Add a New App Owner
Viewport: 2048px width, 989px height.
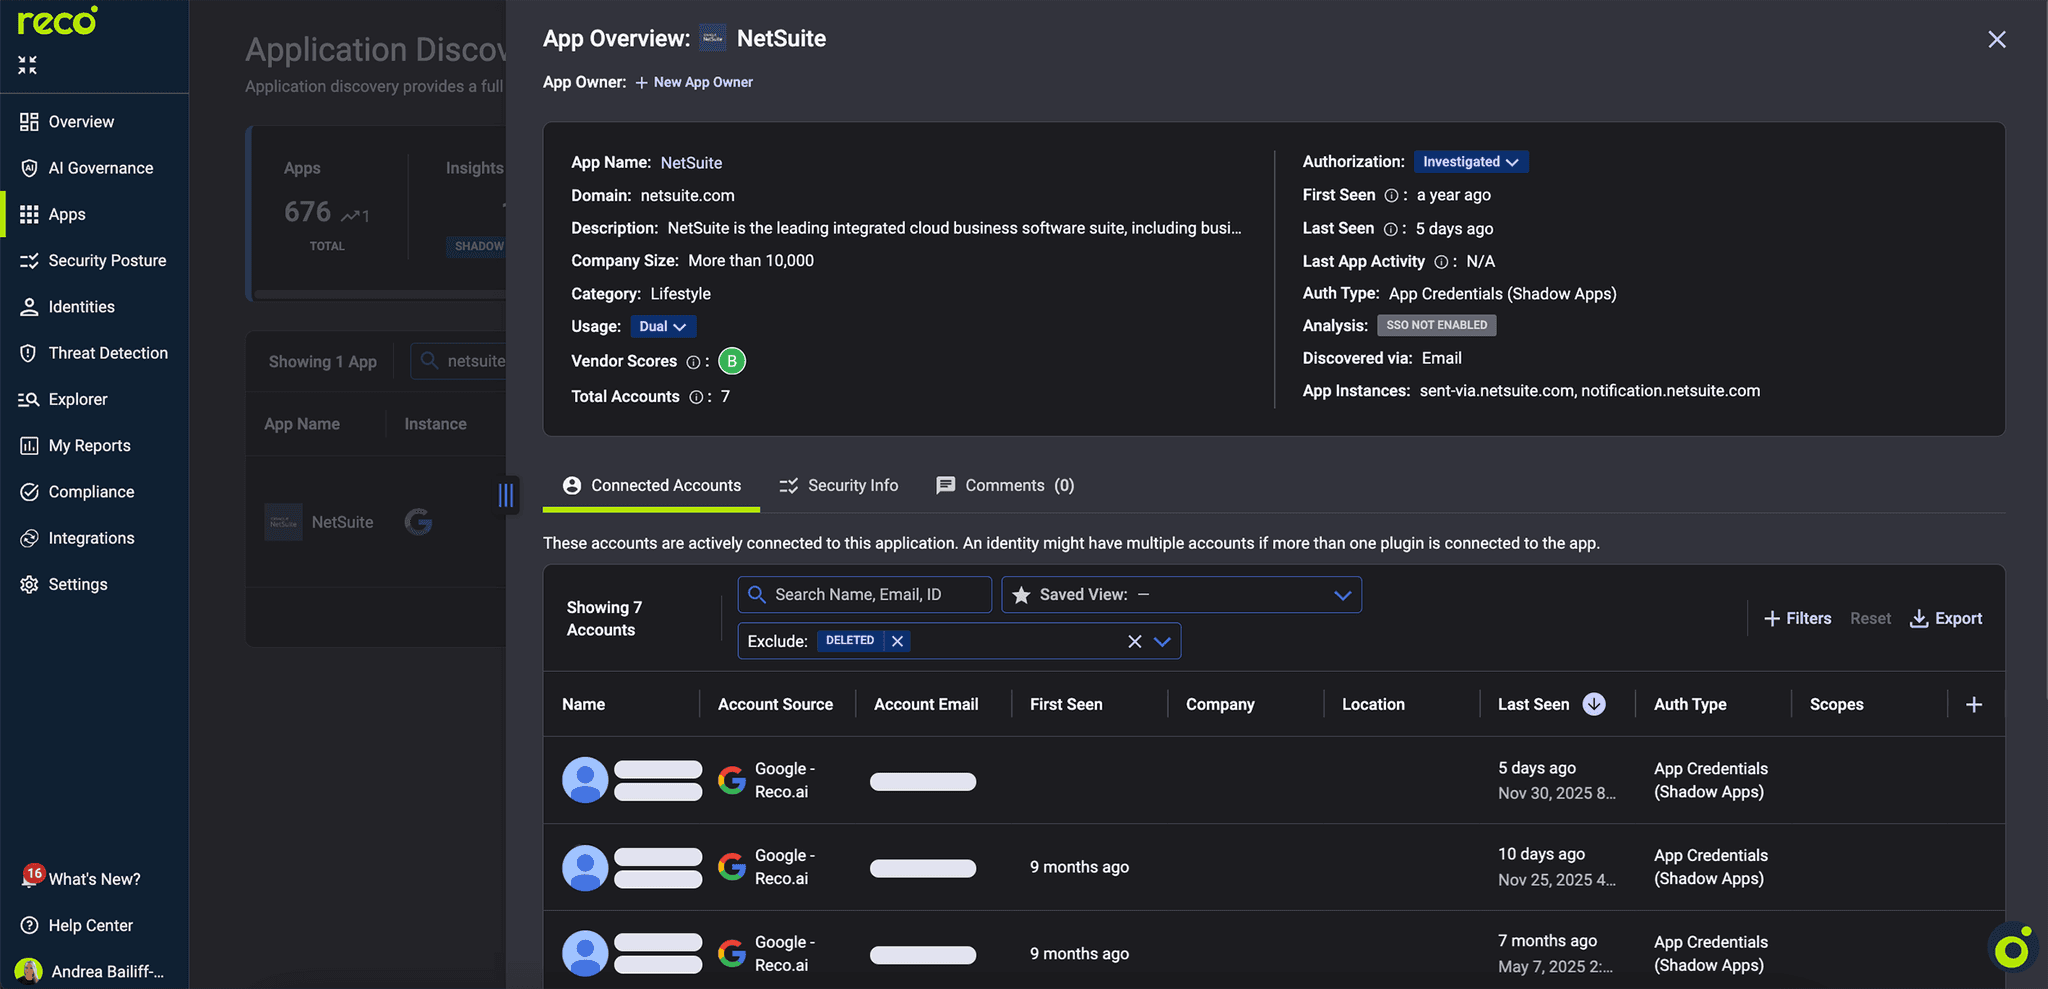click(x=694, y=82)
